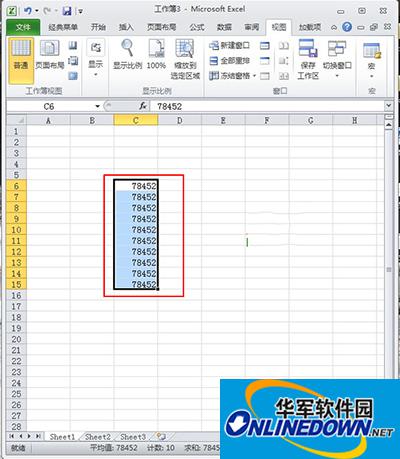
Task: Select row 20 header
Action: click(16, 339)
